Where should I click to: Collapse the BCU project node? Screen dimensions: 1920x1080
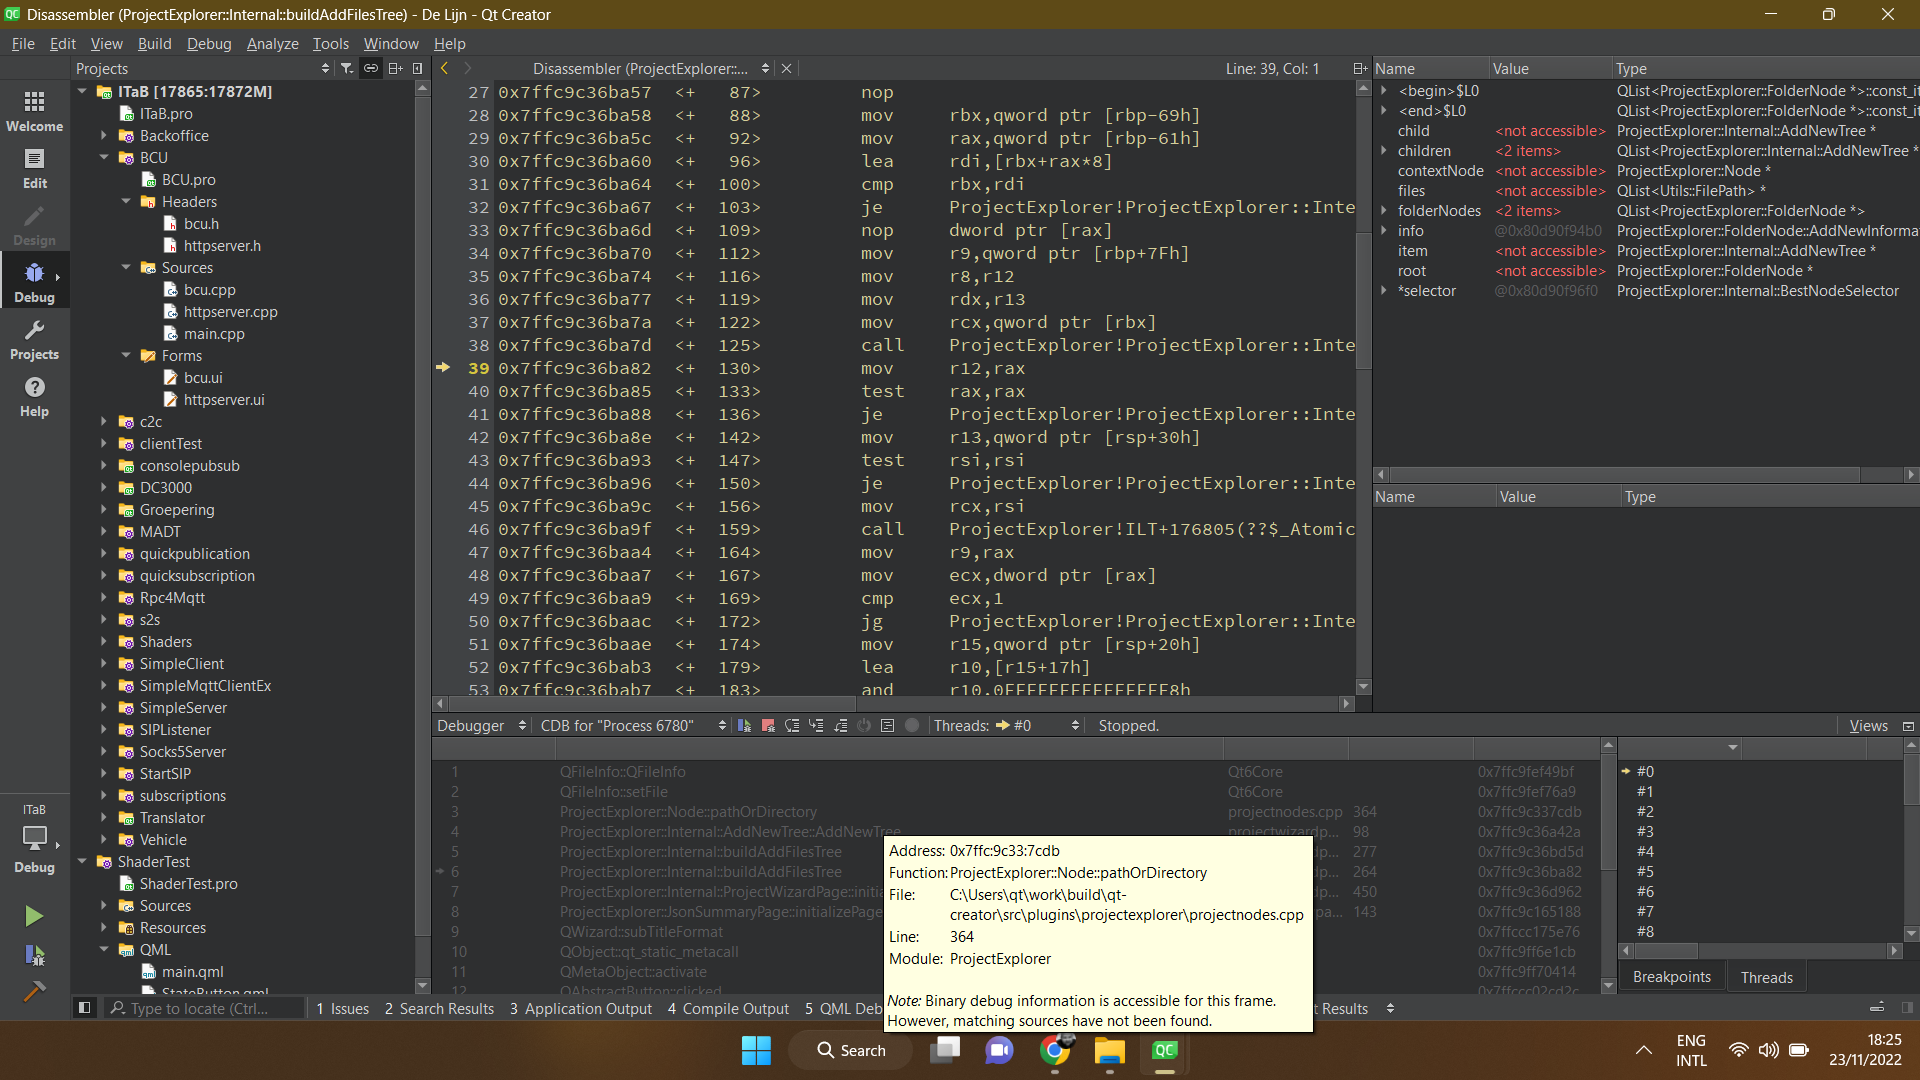[104, 157]
